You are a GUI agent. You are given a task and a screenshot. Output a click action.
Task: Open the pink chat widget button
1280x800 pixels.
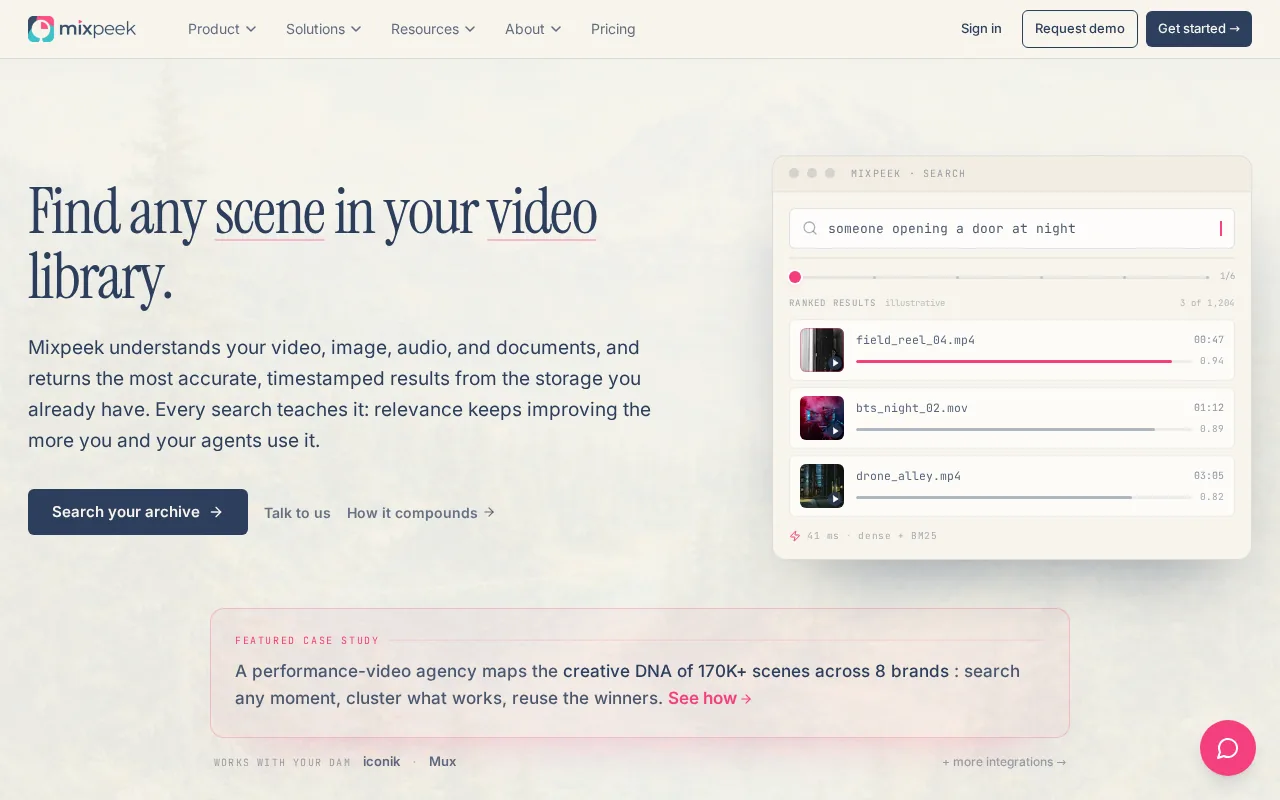(x=1228, y=748)
